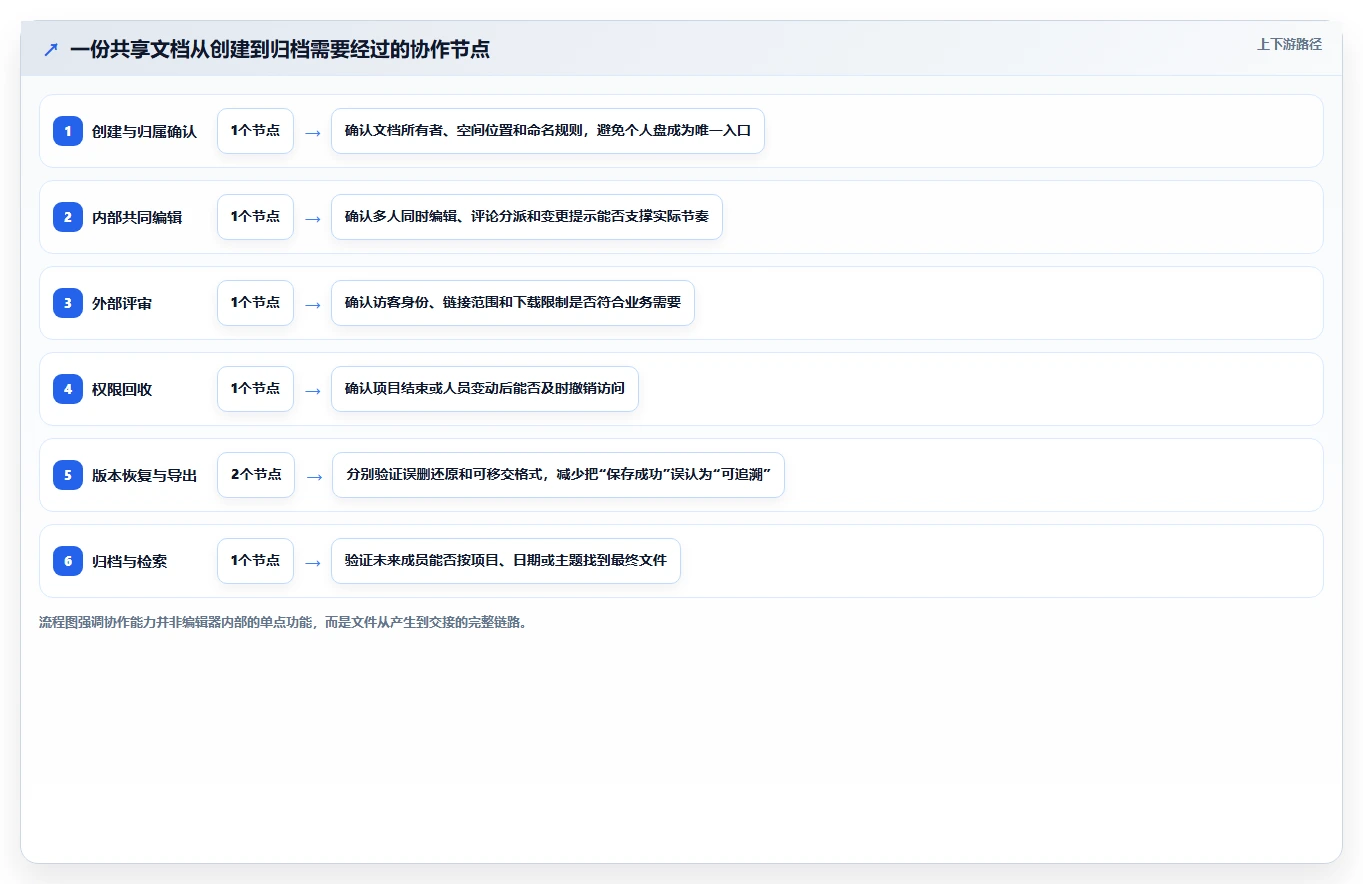Image resolution: width=1363 pixels, height=884 pixels.
Task: Click the 权限回收 step label
Action: pos(122,390)
